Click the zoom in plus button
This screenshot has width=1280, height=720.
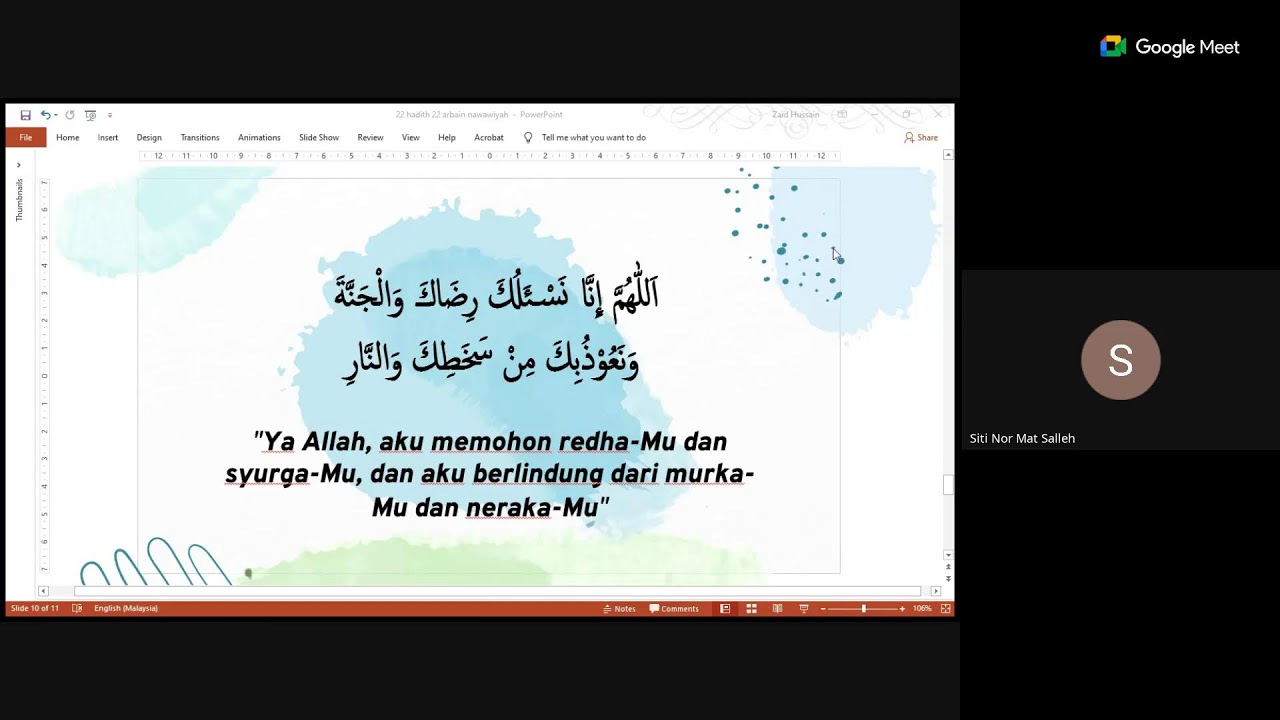click(x=902, y=609)
